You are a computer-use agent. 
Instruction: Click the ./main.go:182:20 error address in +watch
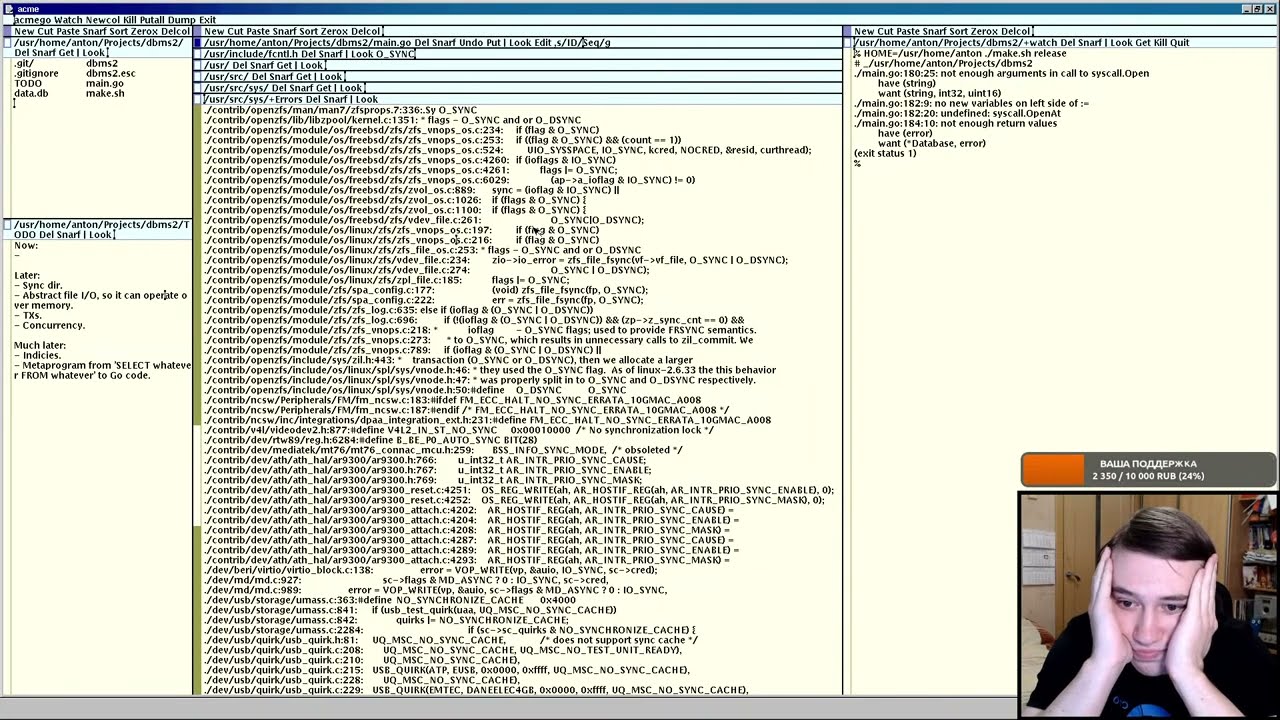point(896,114)
